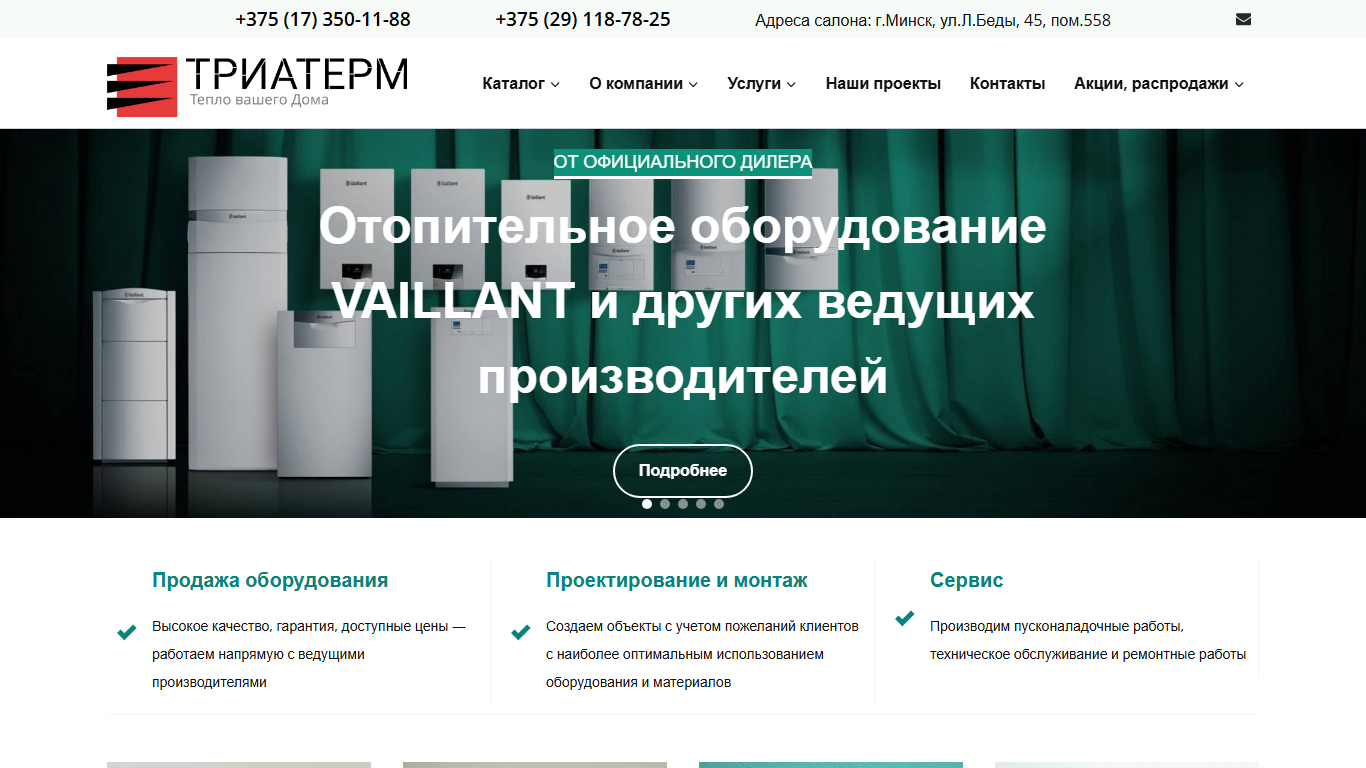1366x768 pixels.
Task: Click the ОТ ОФИЦИАЛЬНОГО ДИЛЕРА label
Action: click(x=683, y=161)
